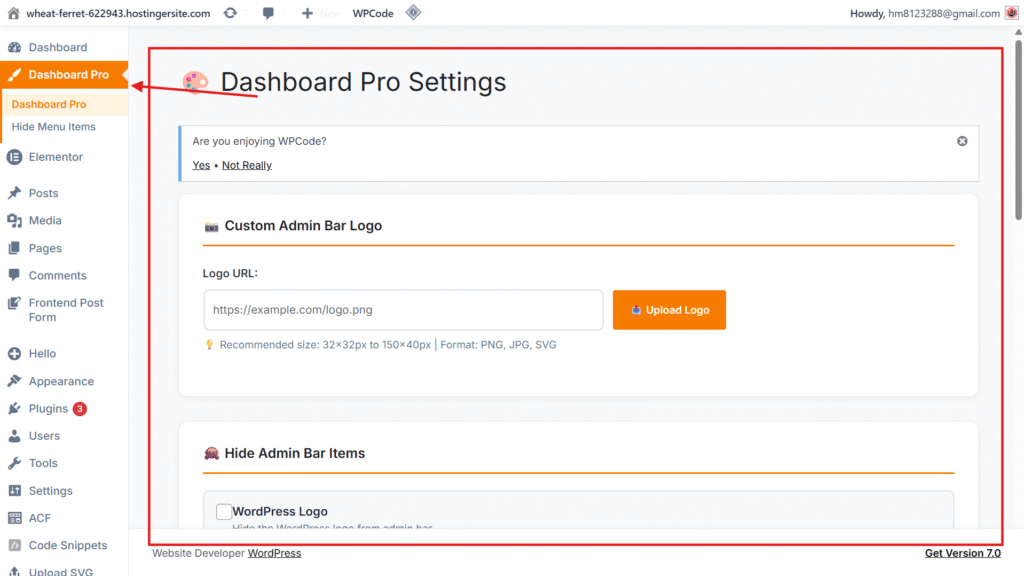Click the diamond icon beside WPCode

tap(413, 12)
